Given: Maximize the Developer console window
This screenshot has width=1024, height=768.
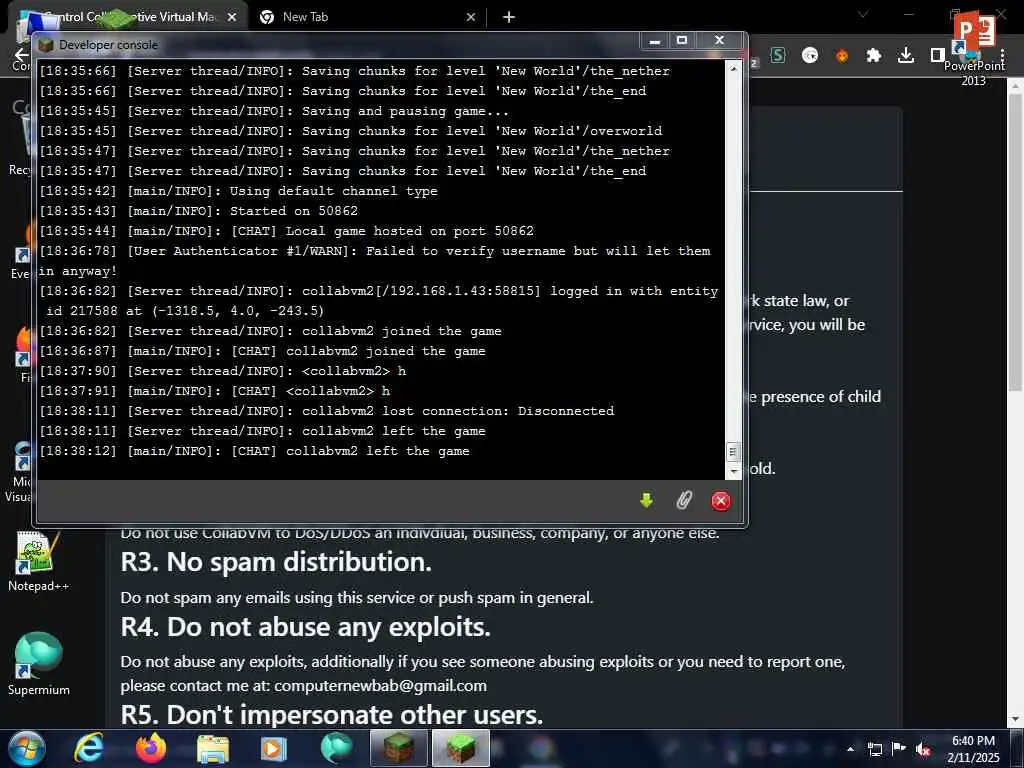Looking at the screenshot, I should [682, 41].
